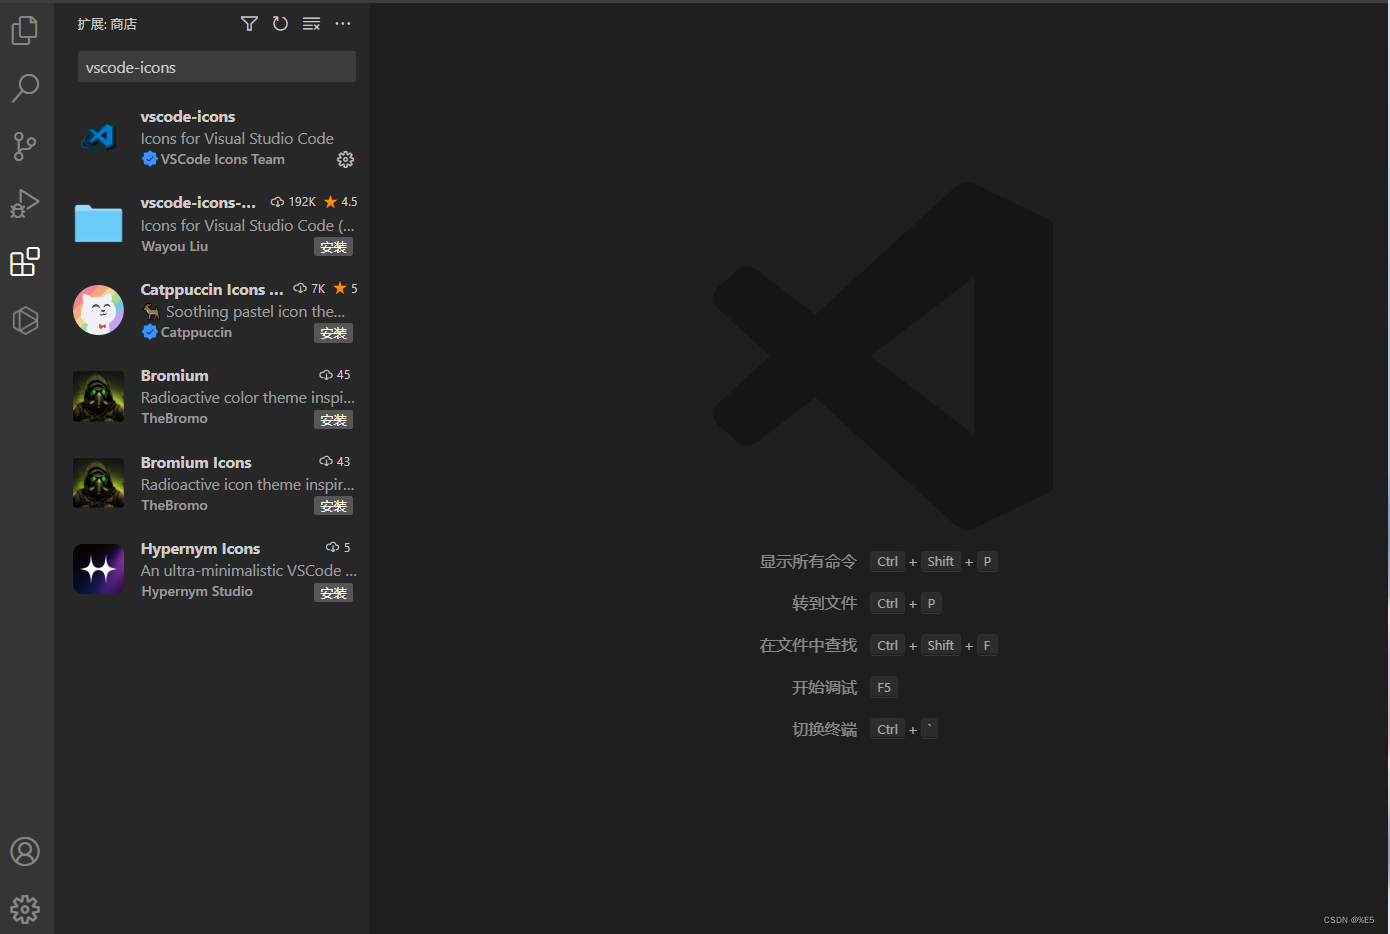Open the Accounts menu in the activity bar
Viewport: 1390px width, 934px height.
[25, 851]
